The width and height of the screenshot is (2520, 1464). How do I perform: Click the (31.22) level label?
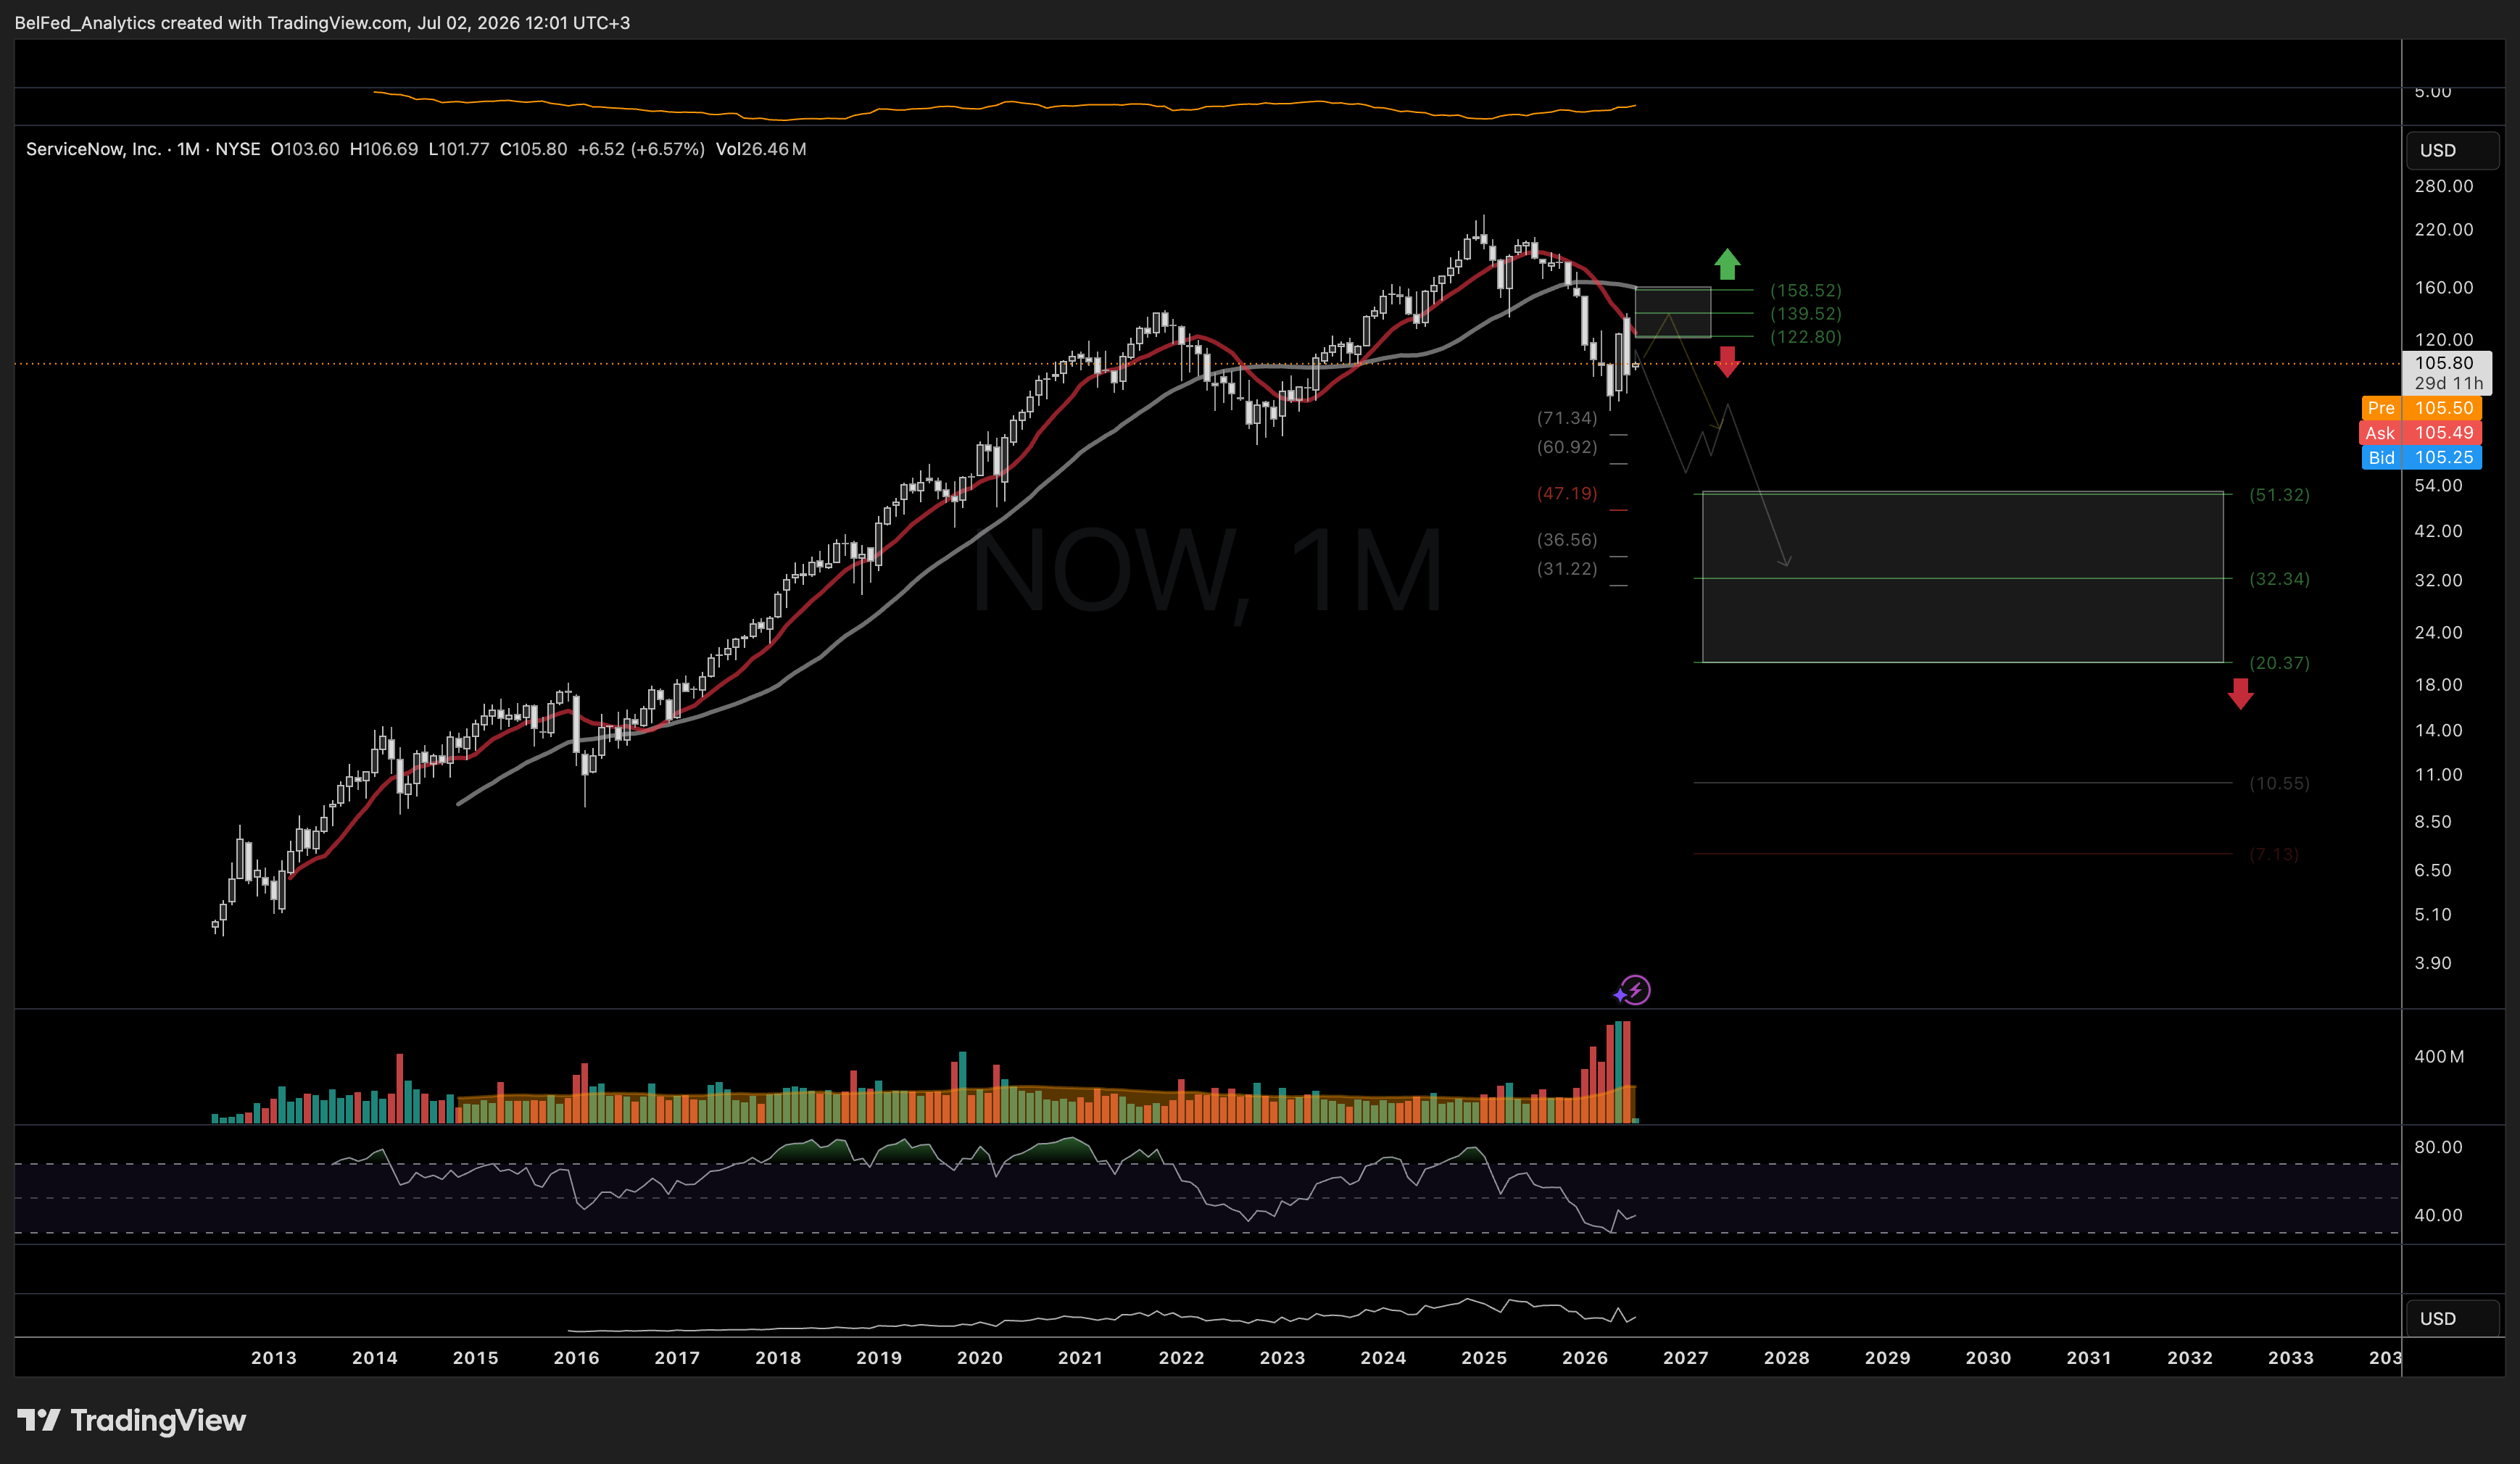1567,568
